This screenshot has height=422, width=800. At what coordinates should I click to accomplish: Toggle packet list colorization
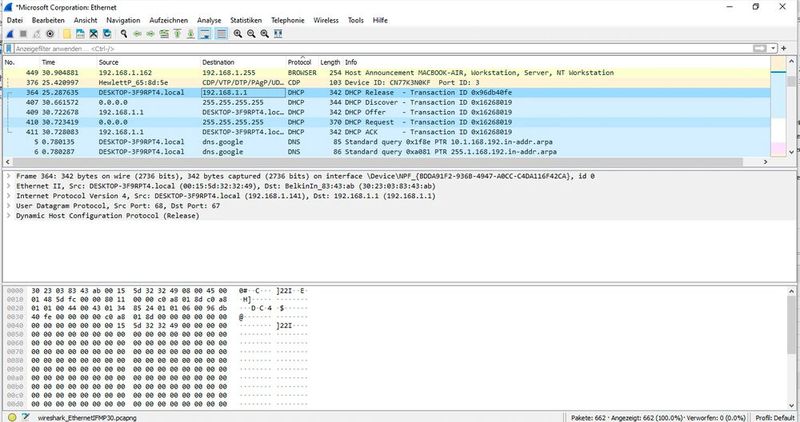pyautogui.click(x=221, y=34)
